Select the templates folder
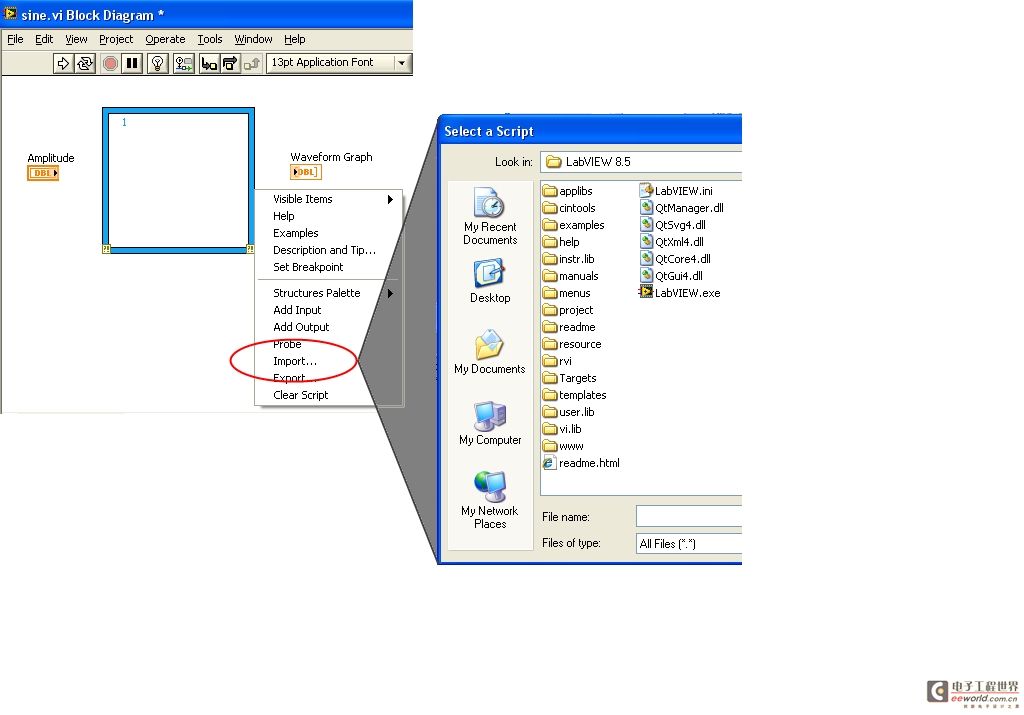This screenshot has width=1024, height=715. [575, 395]
